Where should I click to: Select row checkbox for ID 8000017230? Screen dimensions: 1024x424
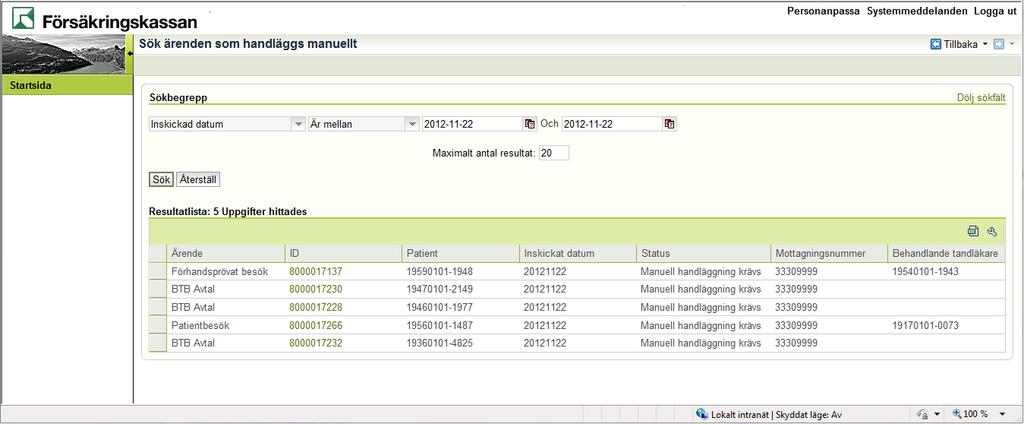point(157,289)
